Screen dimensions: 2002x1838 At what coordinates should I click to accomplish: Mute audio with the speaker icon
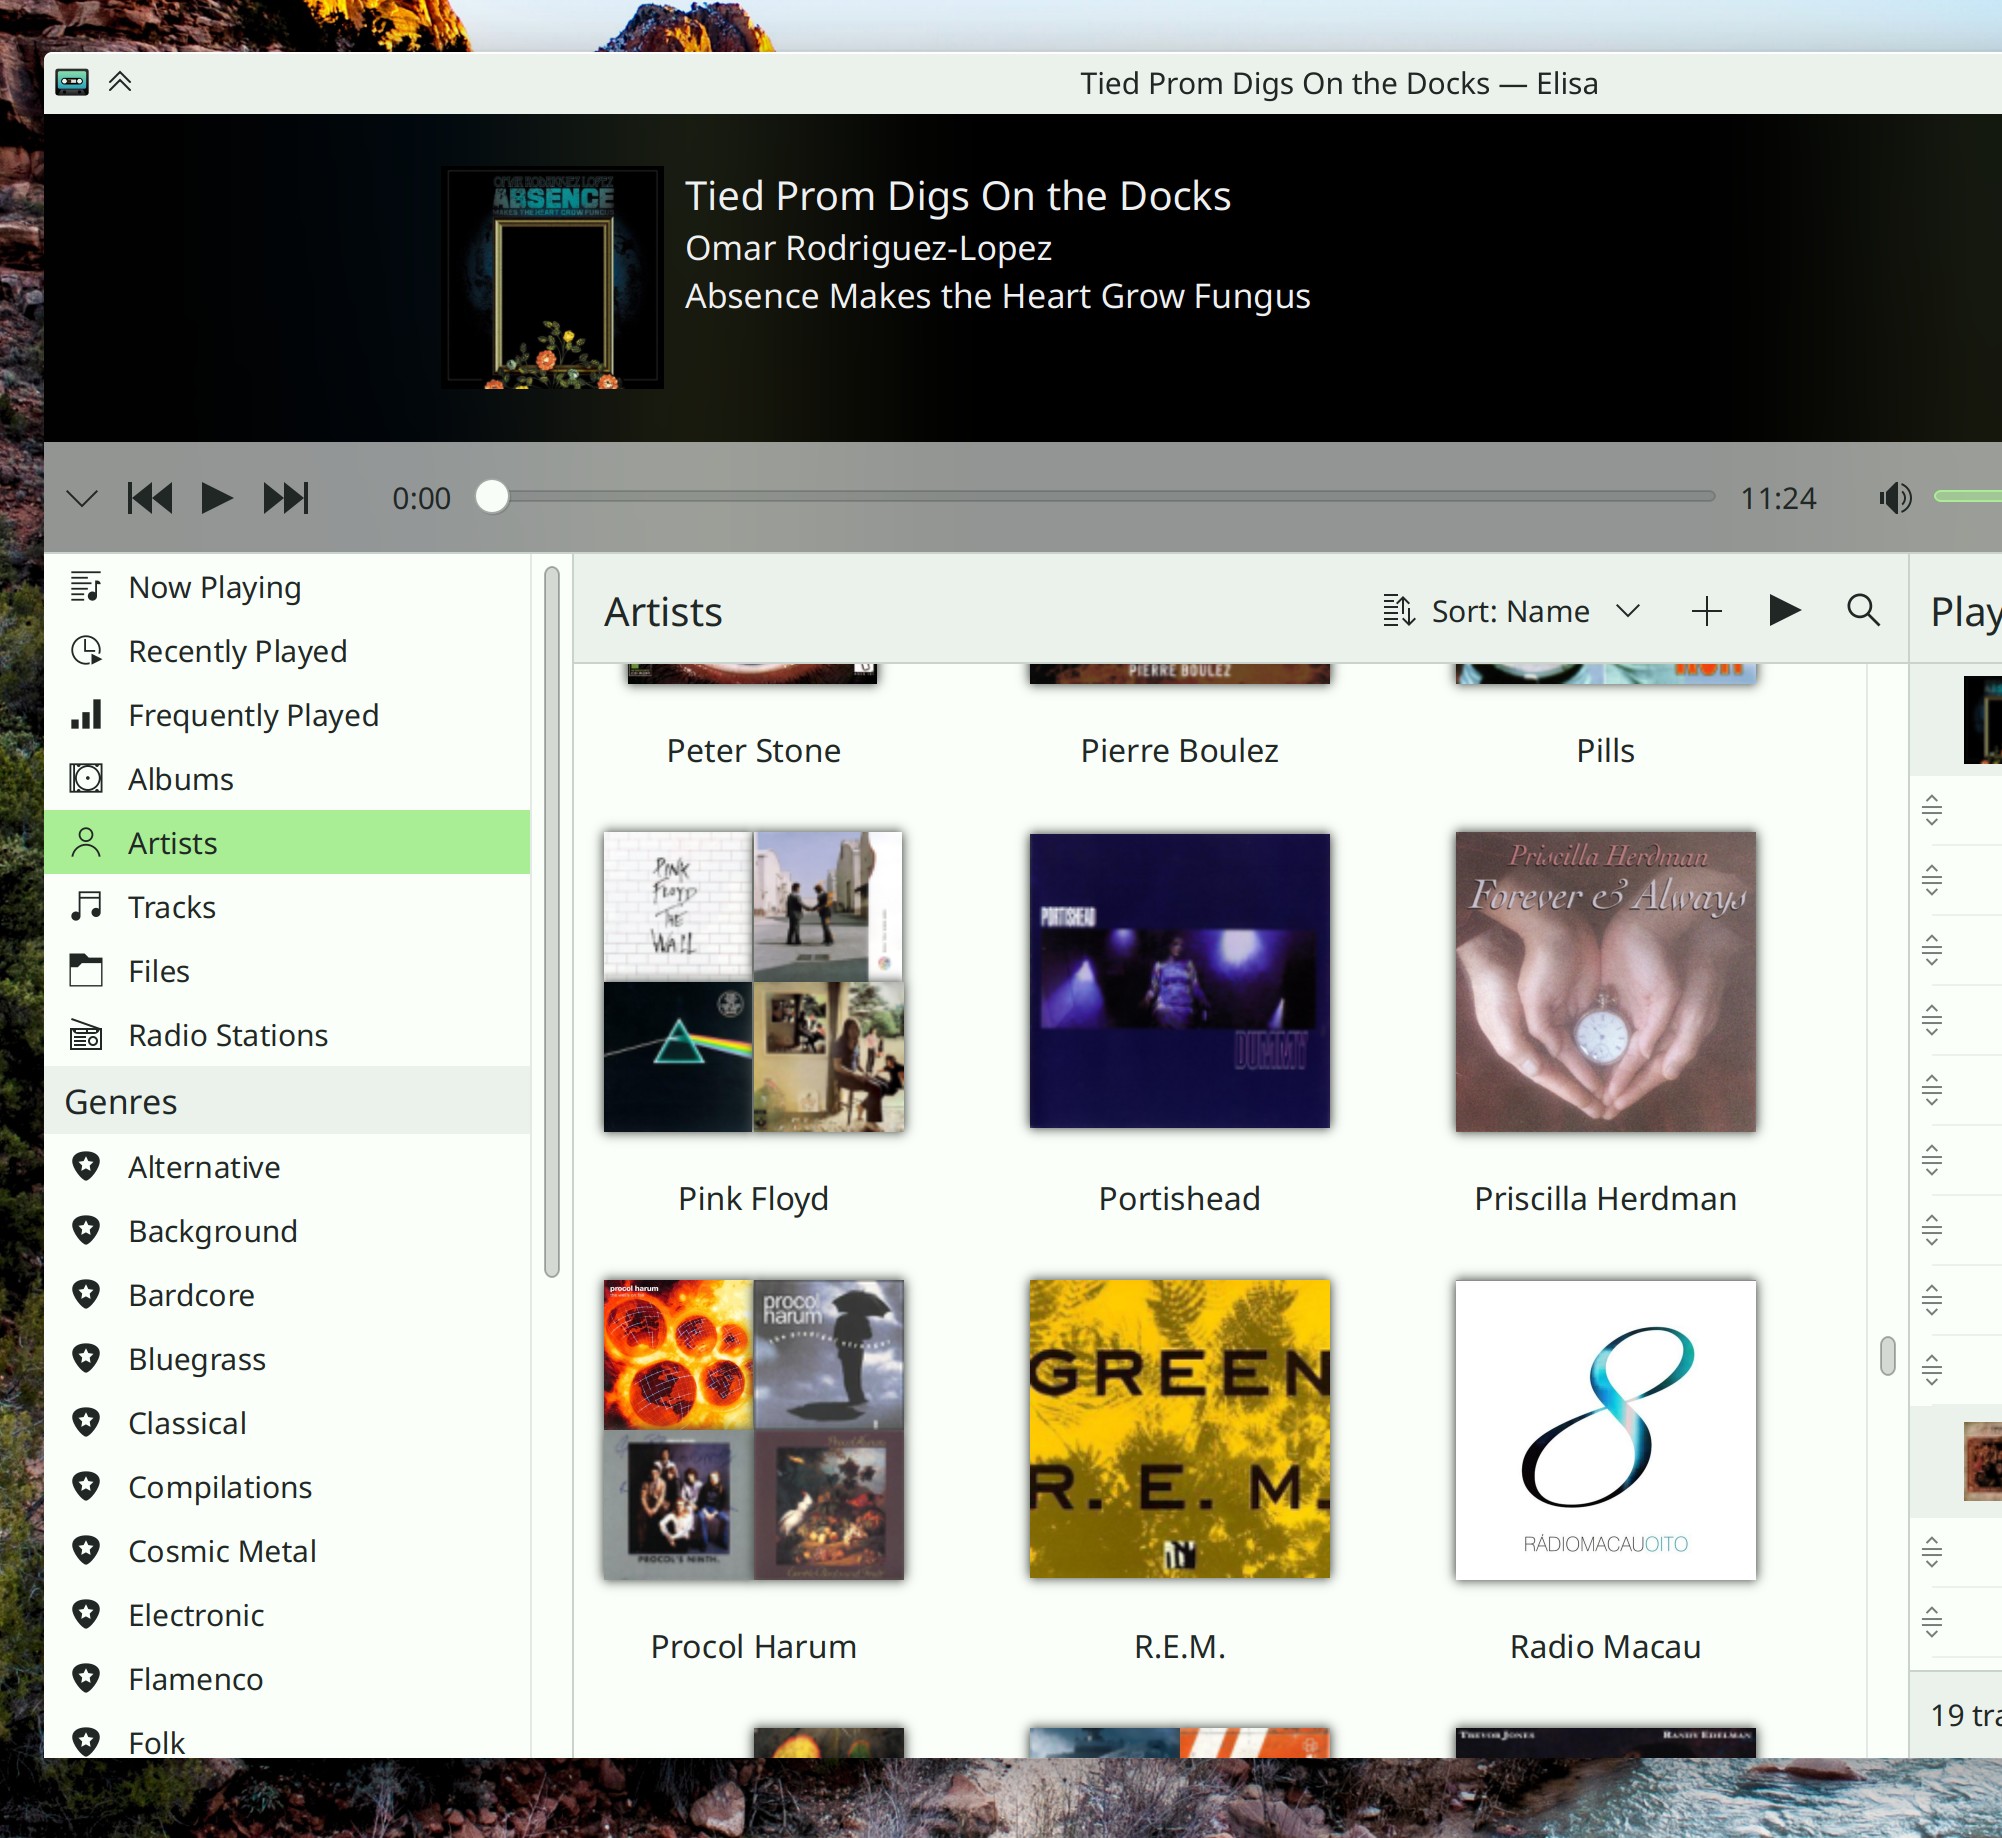[1894, 498]
